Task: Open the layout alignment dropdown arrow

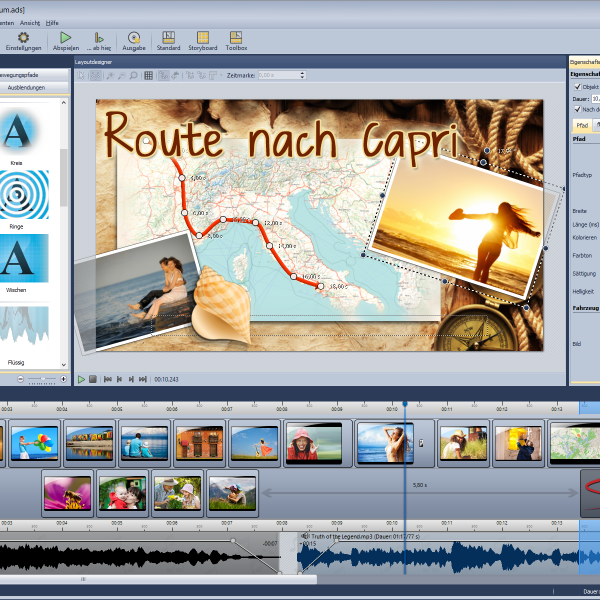Action: pyautogui.click(x=221, y=75)
